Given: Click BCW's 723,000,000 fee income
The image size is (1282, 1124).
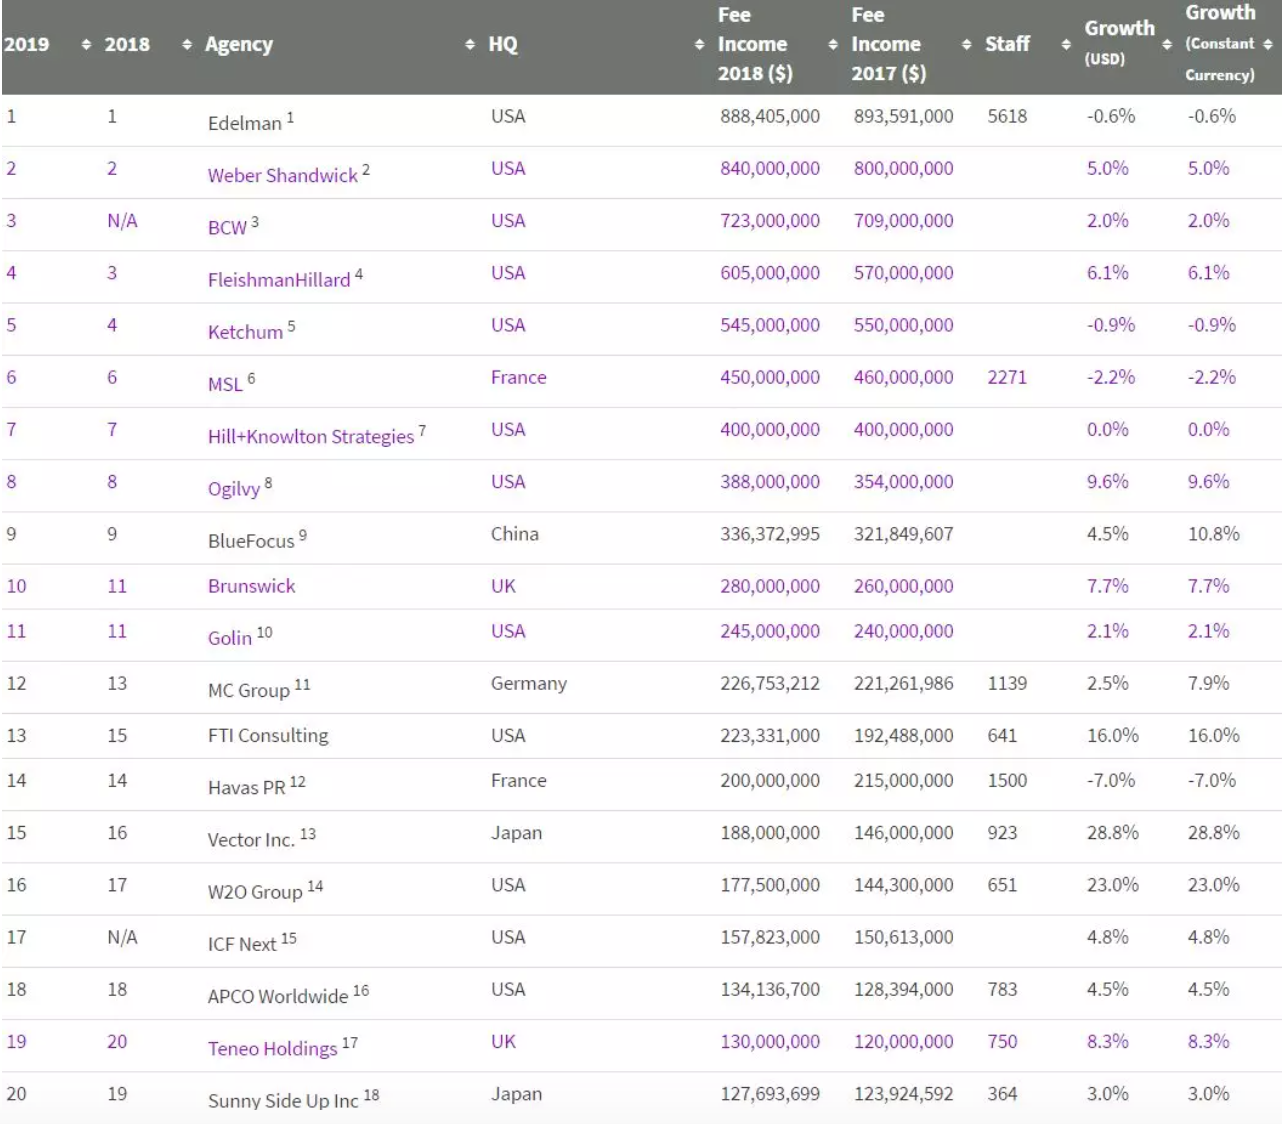Looking at the screenshot, I should tap(770, 220).
